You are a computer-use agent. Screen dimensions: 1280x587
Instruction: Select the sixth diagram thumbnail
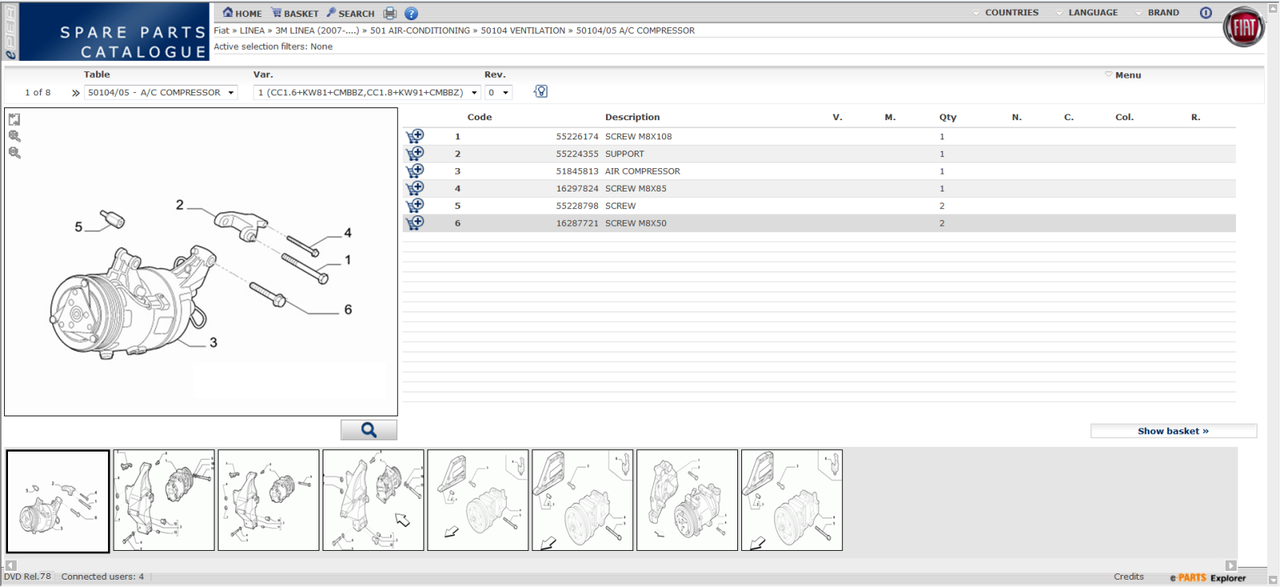coord(583,500)
